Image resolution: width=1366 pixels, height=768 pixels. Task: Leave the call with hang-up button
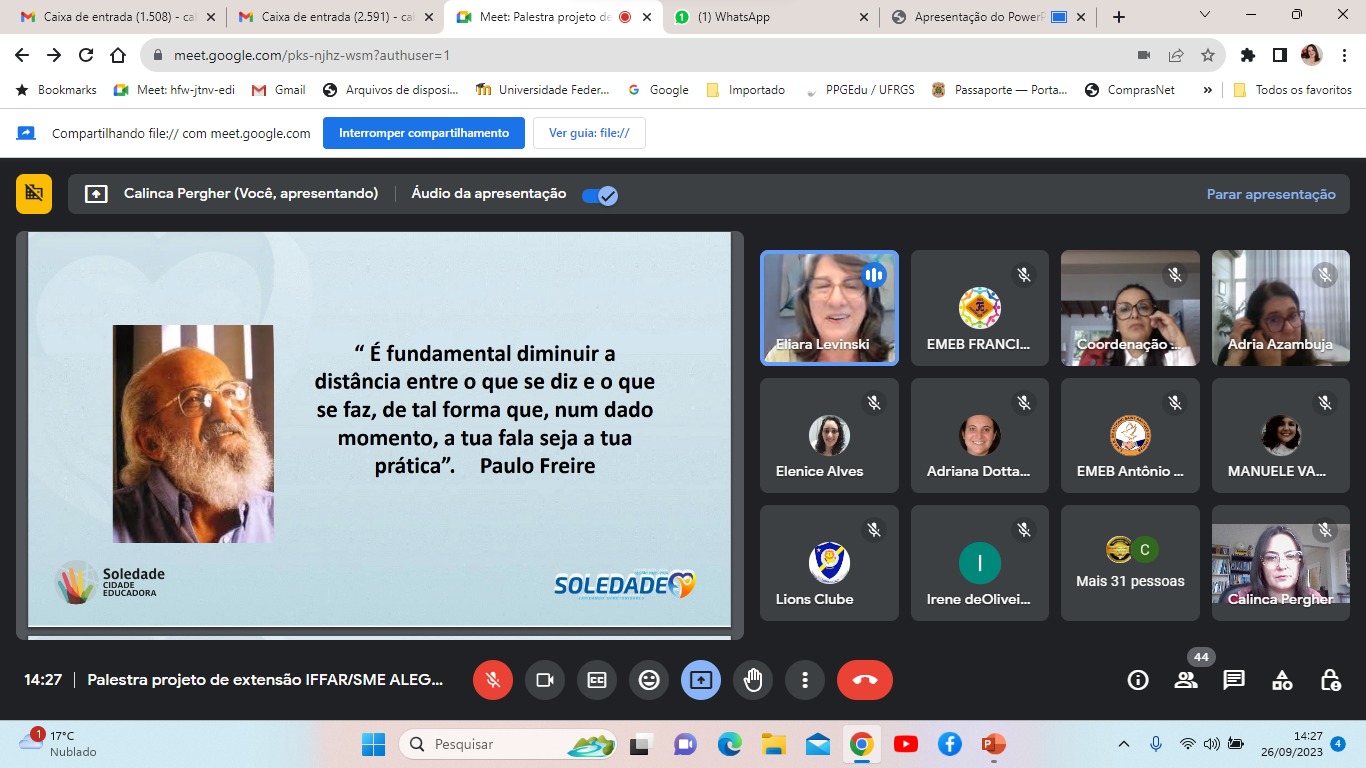click(x=864, y=680)
